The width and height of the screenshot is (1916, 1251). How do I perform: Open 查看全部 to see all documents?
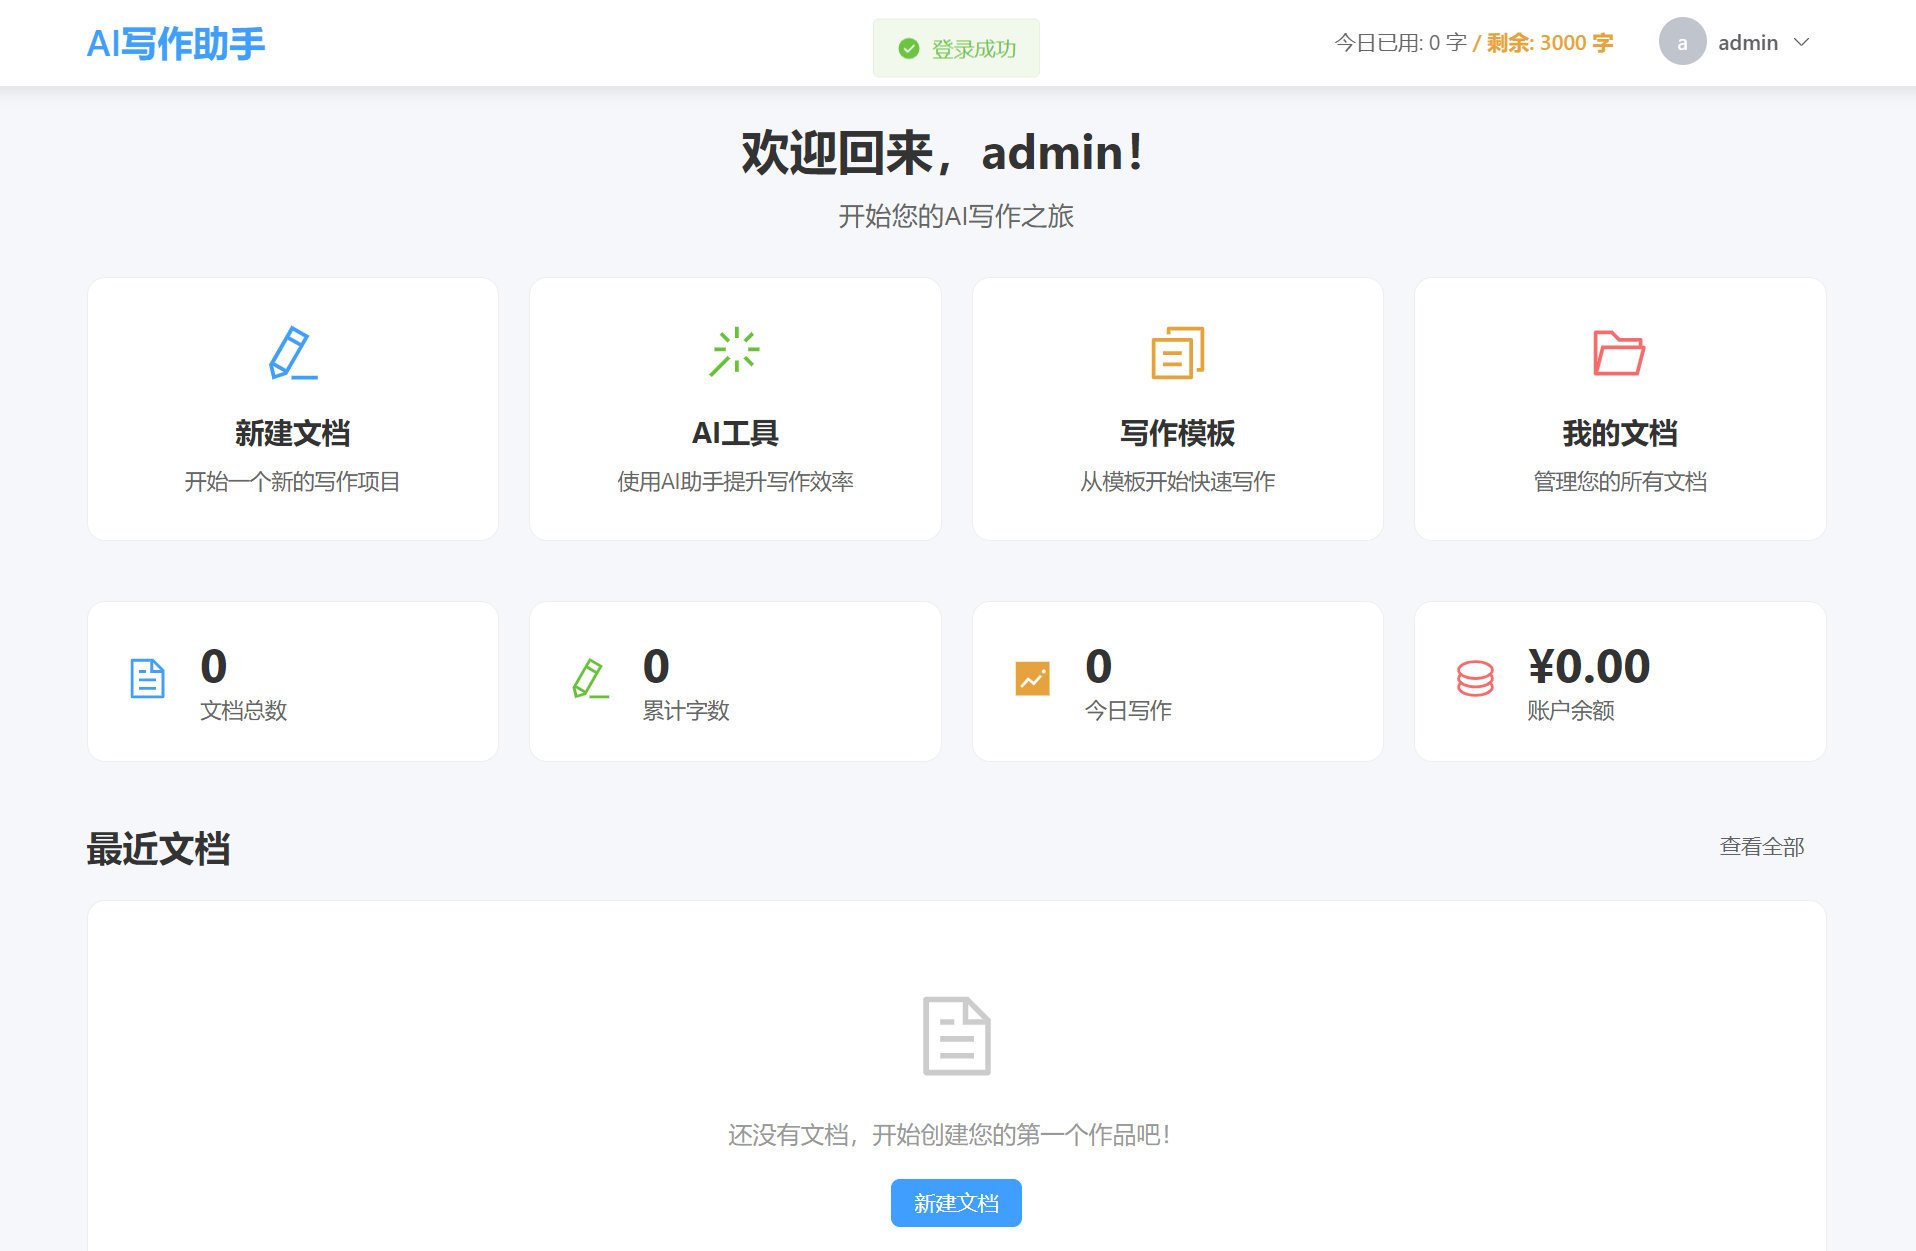click(x=1762, y=847)
